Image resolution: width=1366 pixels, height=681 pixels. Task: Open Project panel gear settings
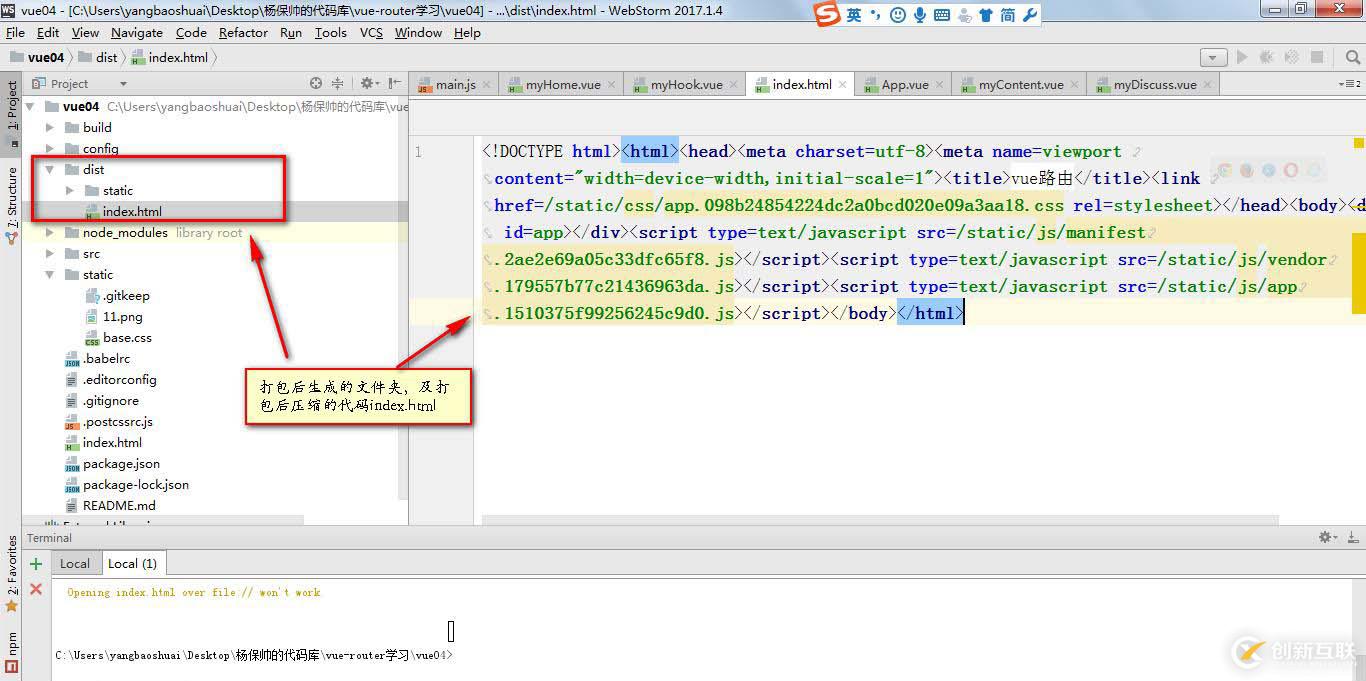pyautogui.click(x=366, y=84)
